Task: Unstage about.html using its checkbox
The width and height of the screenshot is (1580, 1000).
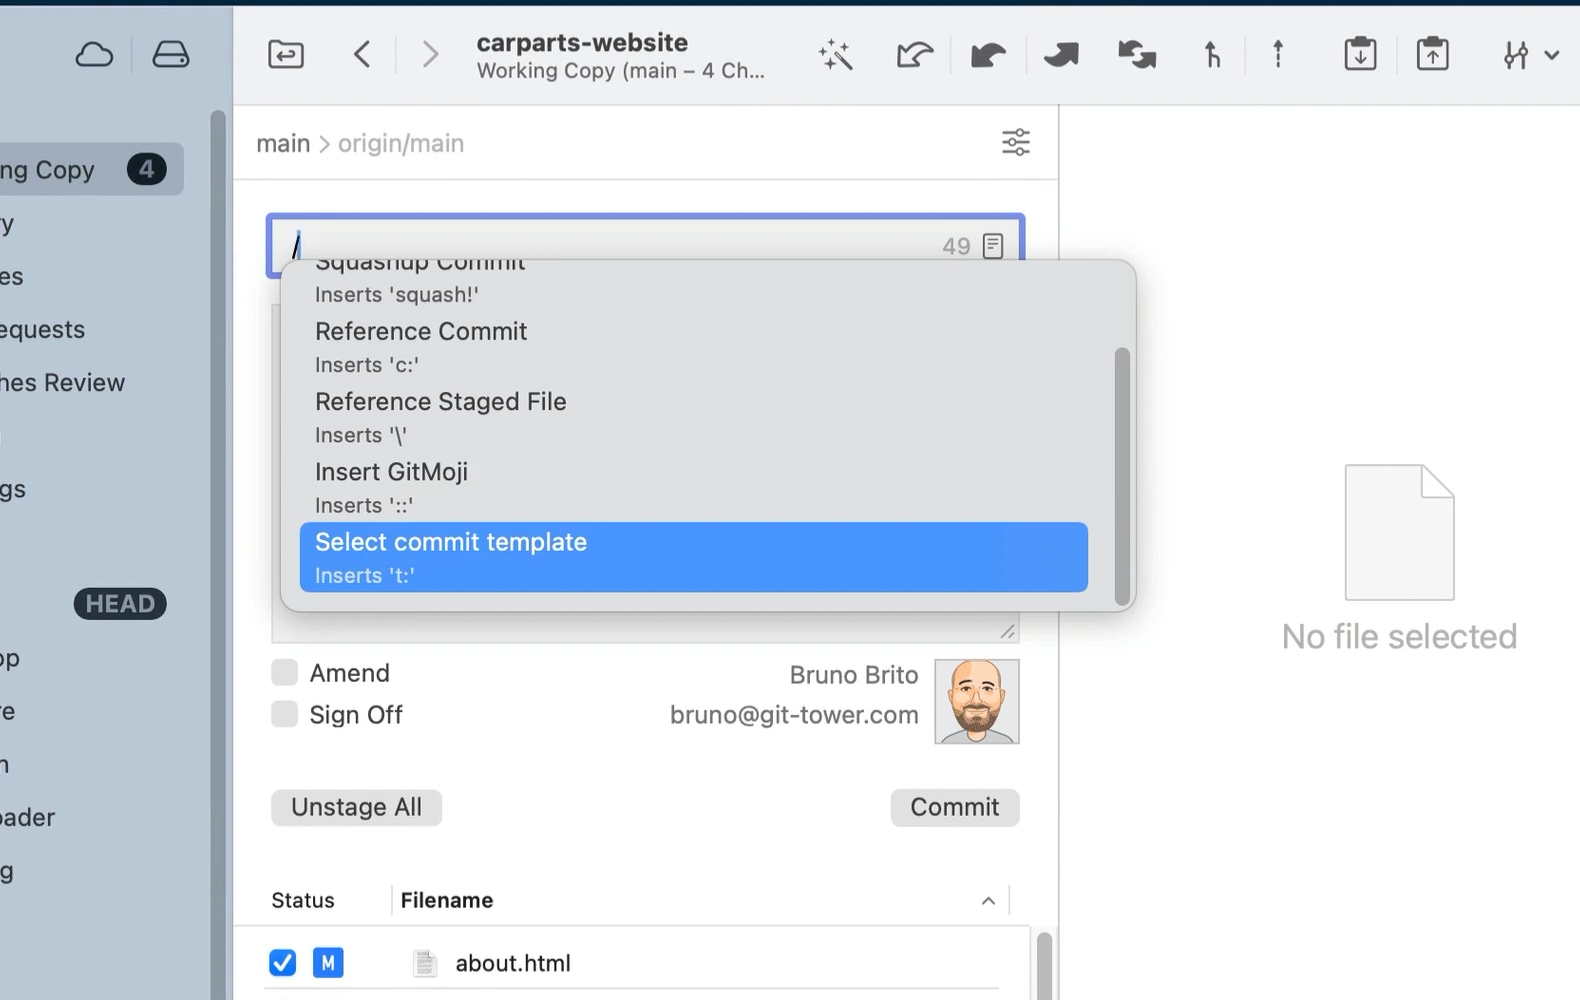Action: 283,963
